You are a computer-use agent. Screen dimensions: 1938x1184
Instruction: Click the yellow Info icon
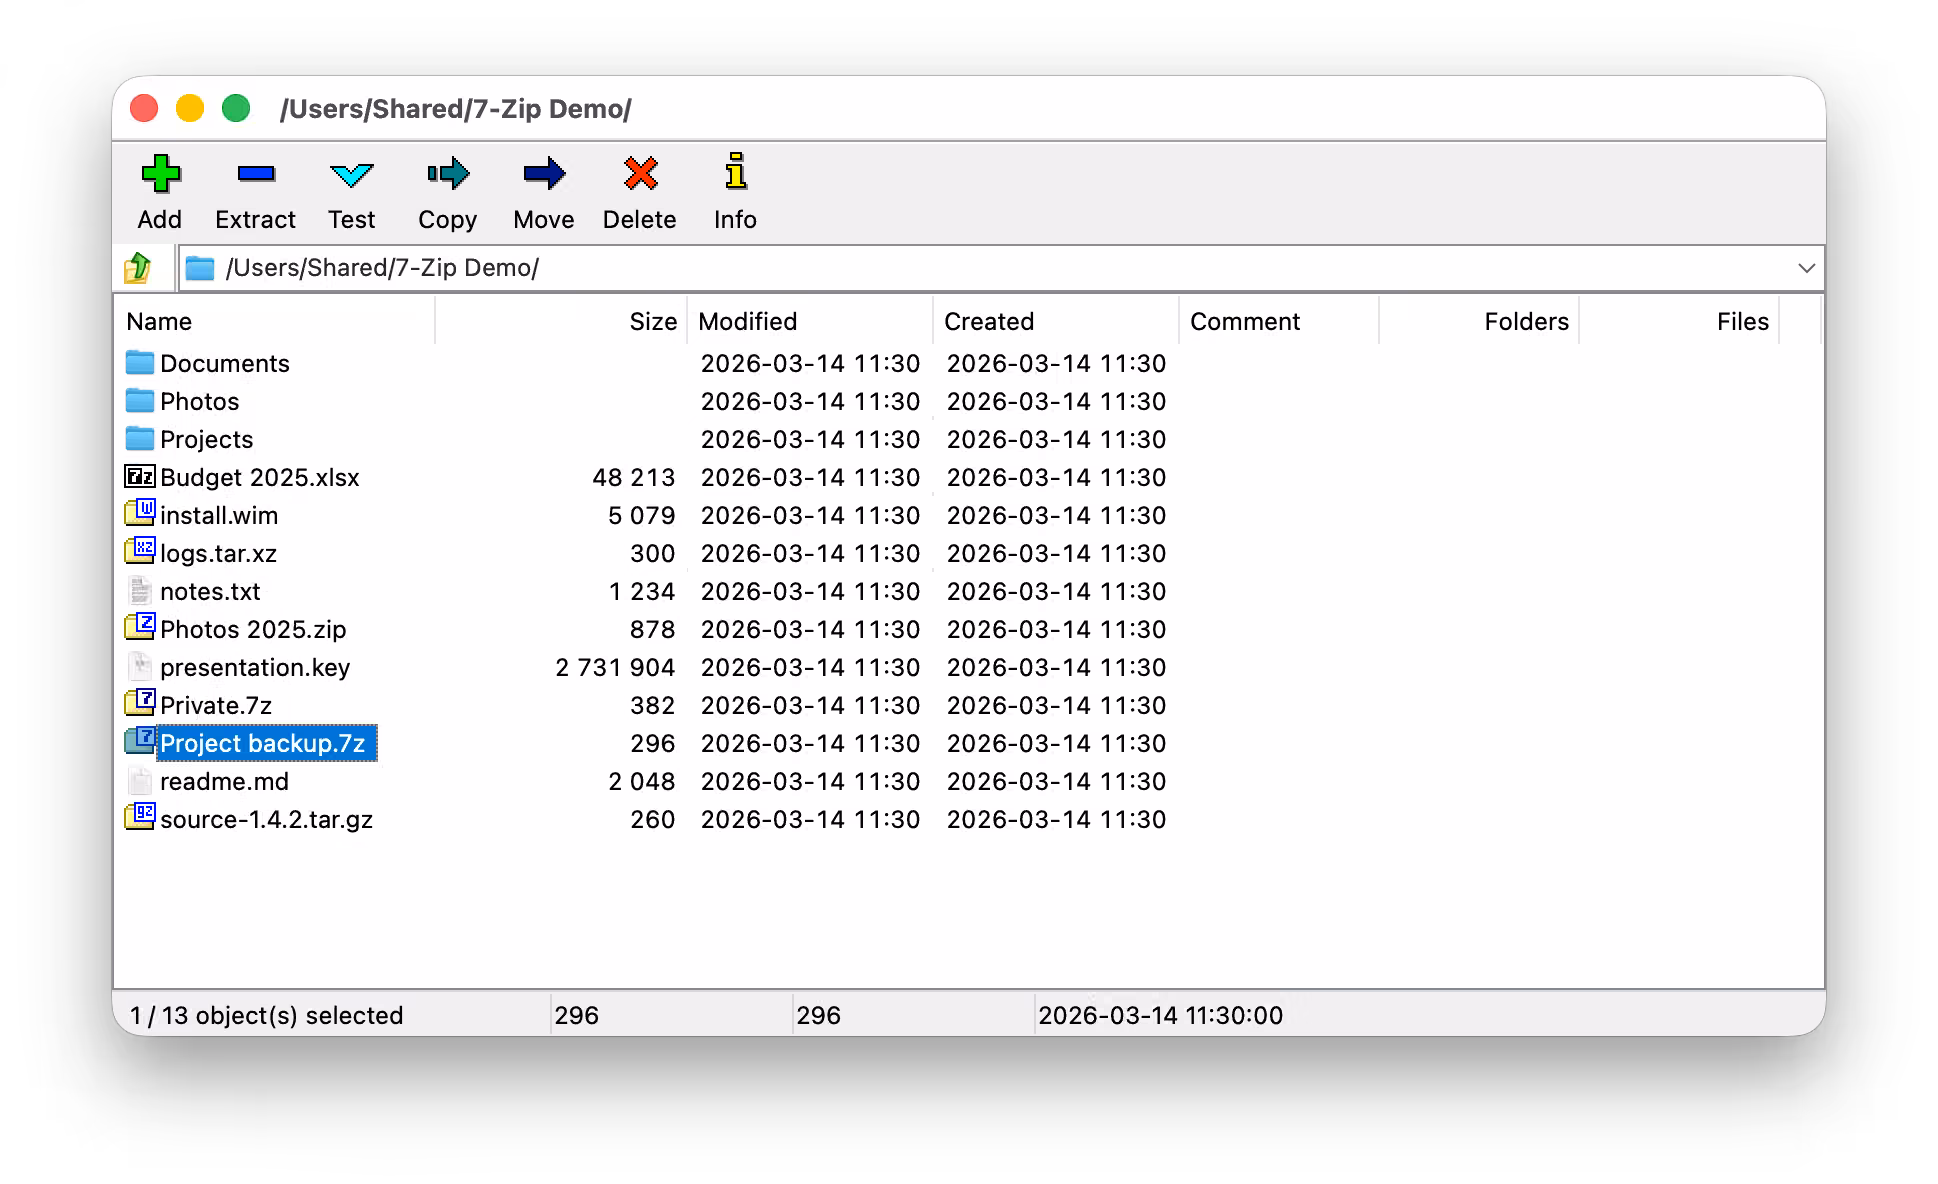[736, 171]
